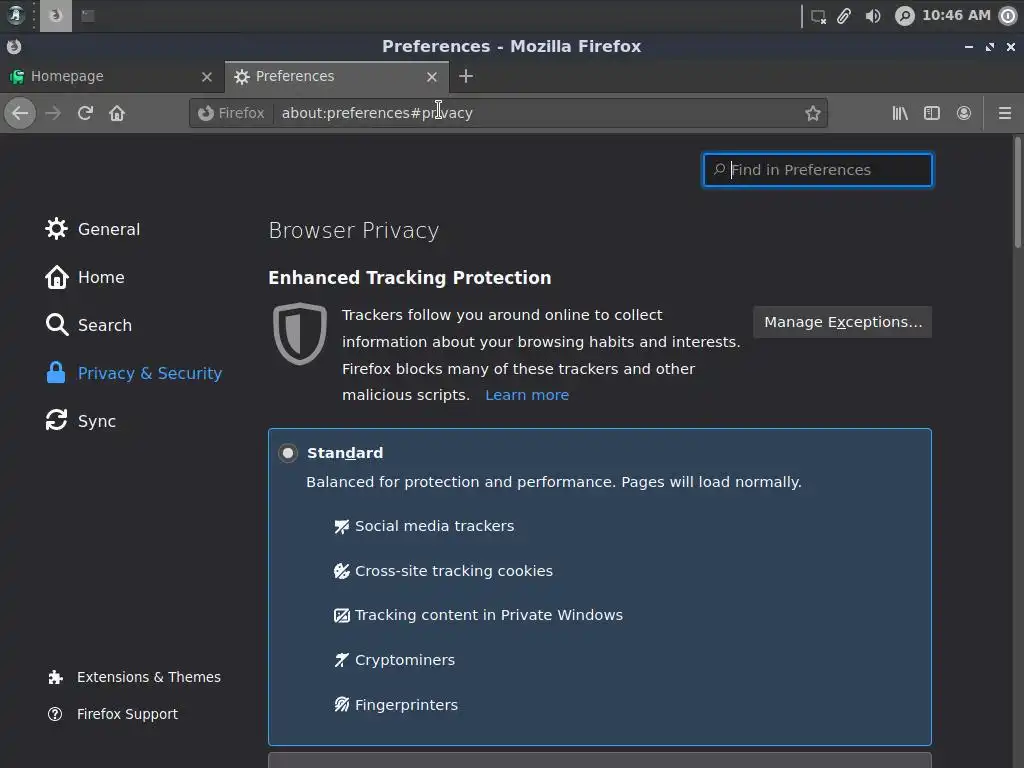Toggle the Sidebars icon
Image resolution: width=1024 pixels, height=768 pixels.
(x=932, y=113)
